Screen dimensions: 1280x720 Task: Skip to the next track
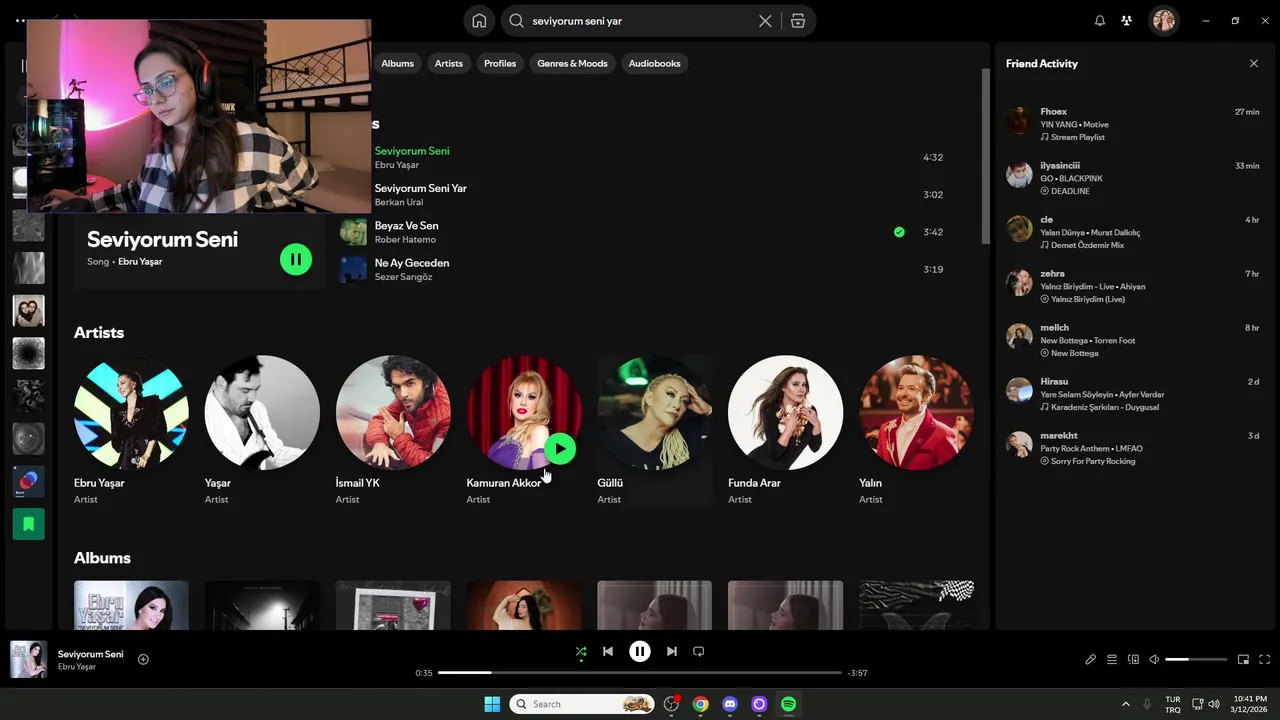[x=672, y=651]
